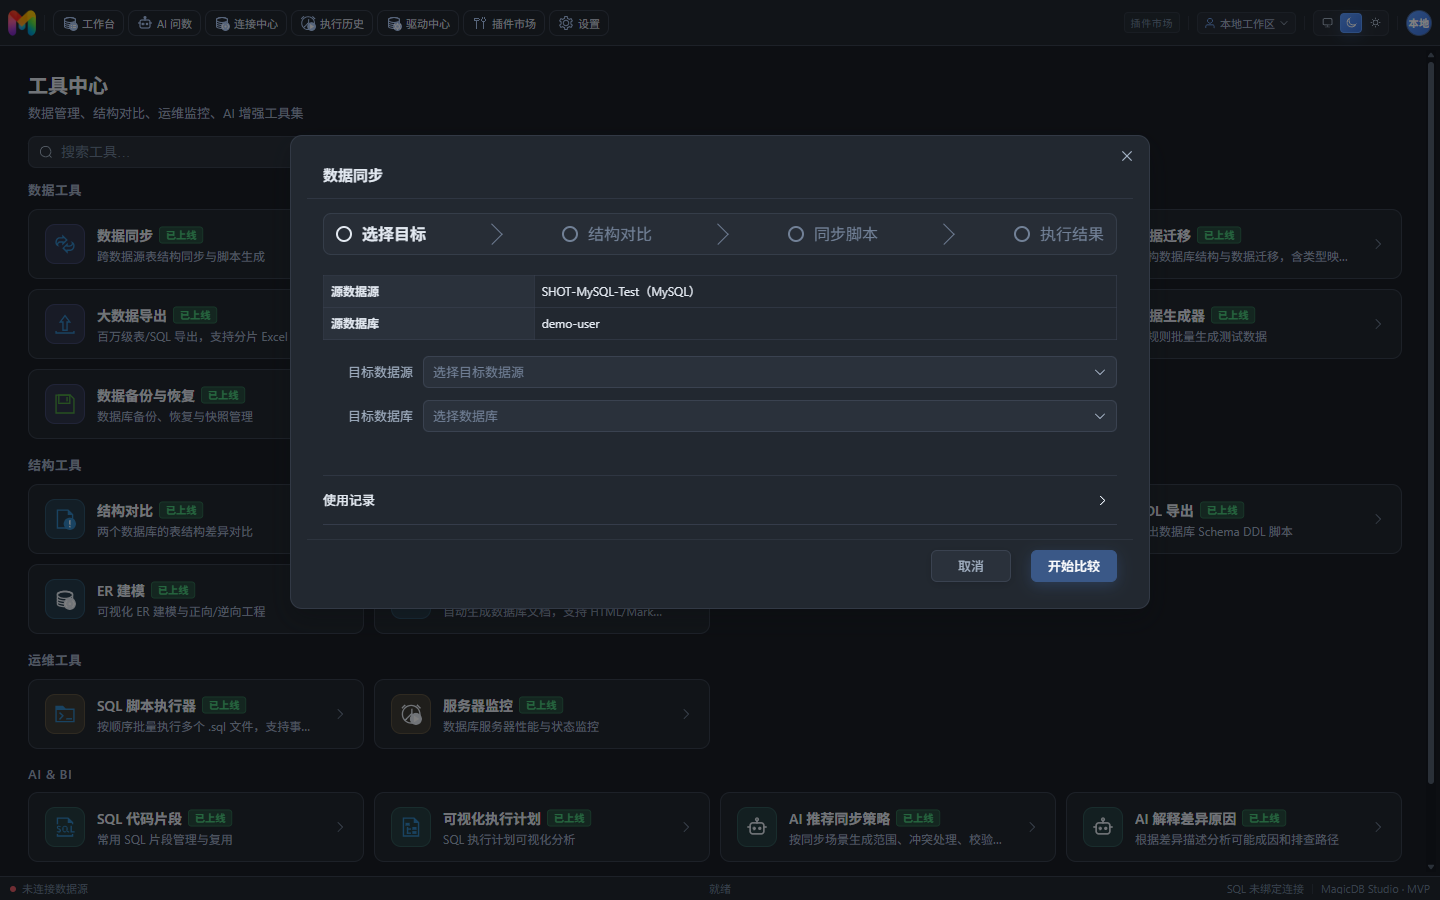The width and height of the screenshot is (1440, 900).
Task: Click the 开始比较 button
Action: pyautogui.click(x=1074, y=566)
